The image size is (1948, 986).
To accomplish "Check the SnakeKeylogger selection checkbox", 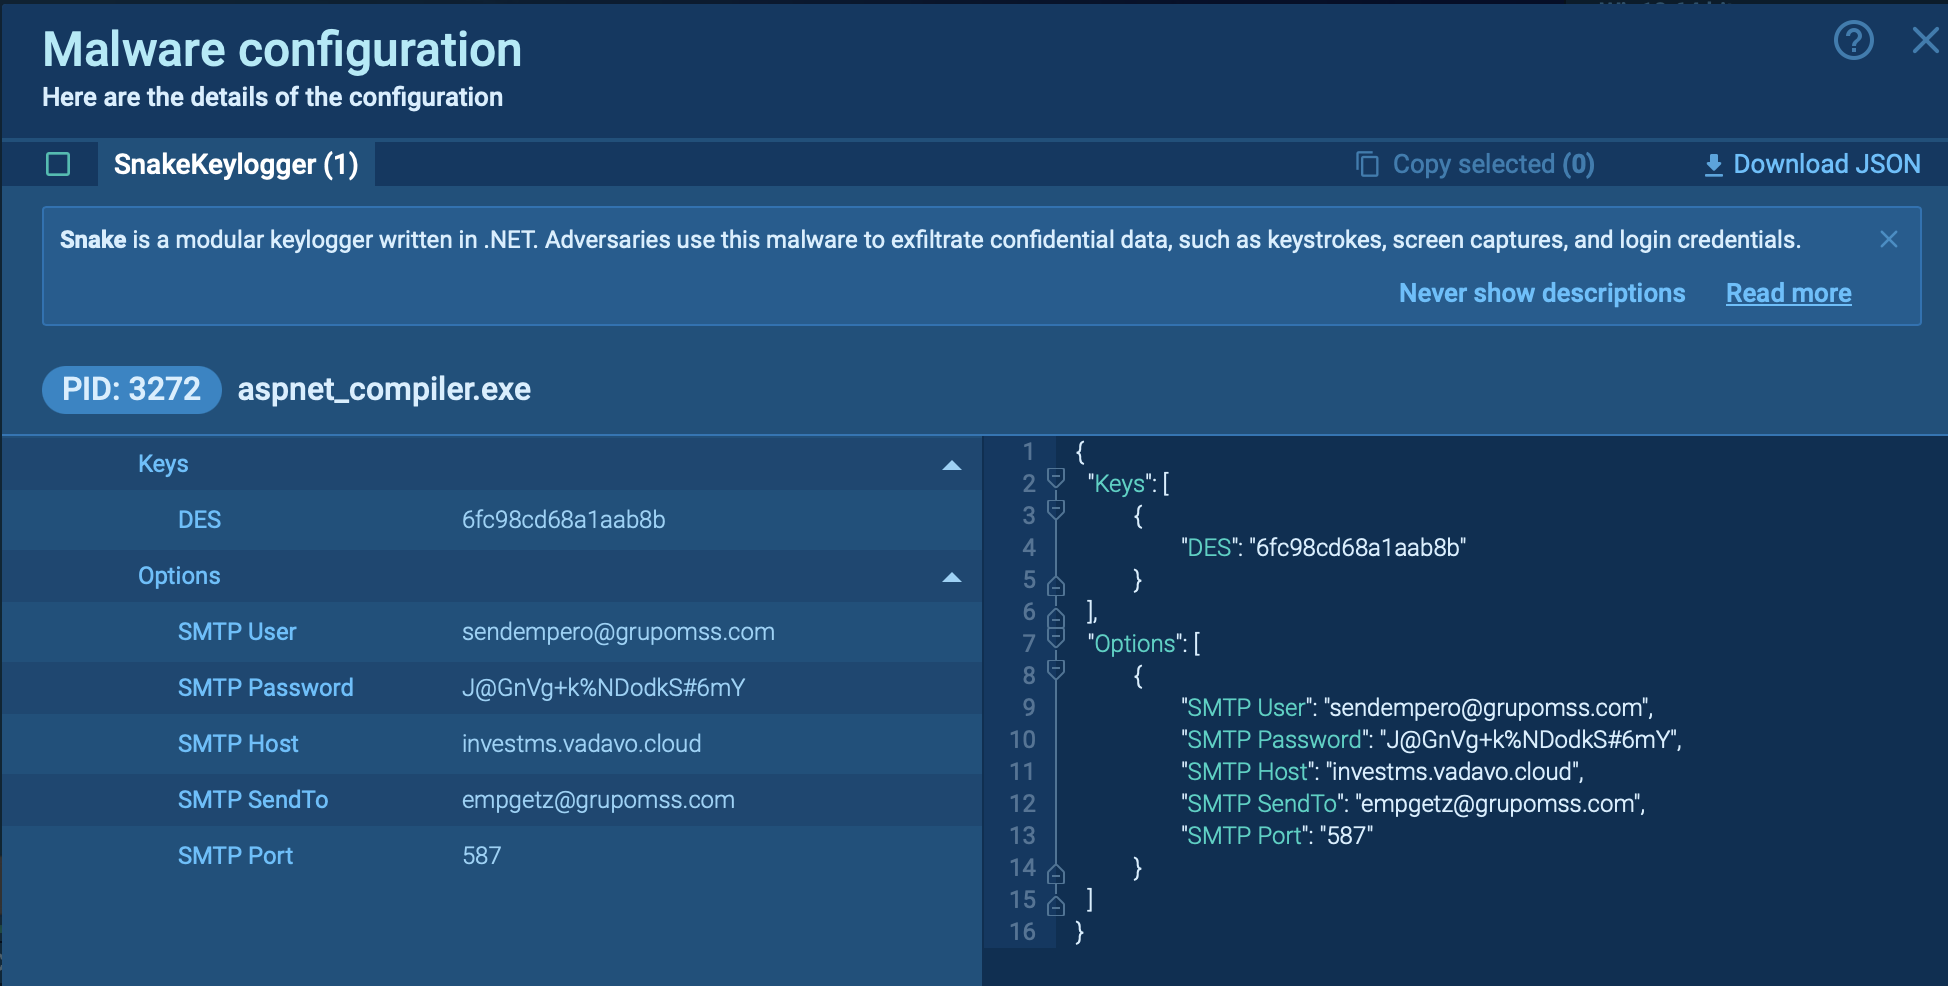I will pos(59,163).
